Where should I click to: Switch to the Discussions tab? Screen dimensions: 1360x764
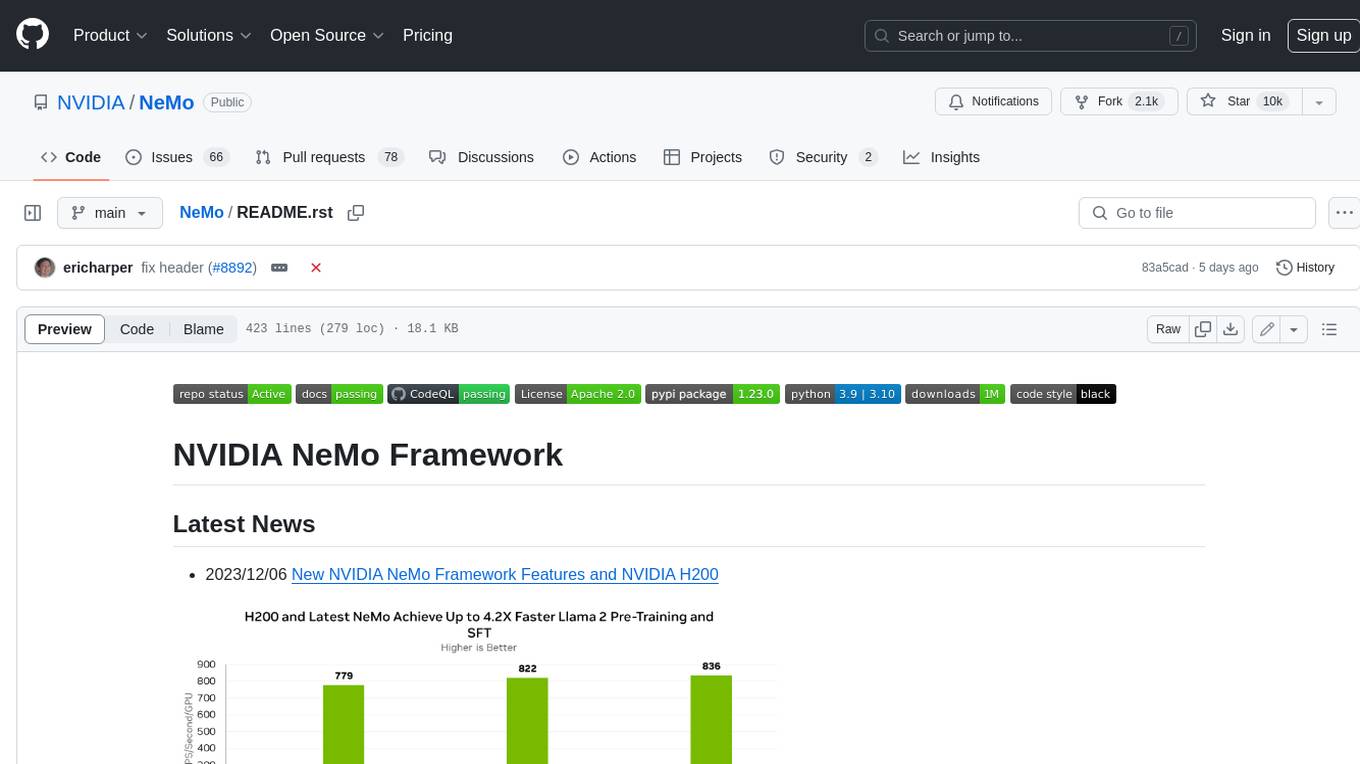481,157
